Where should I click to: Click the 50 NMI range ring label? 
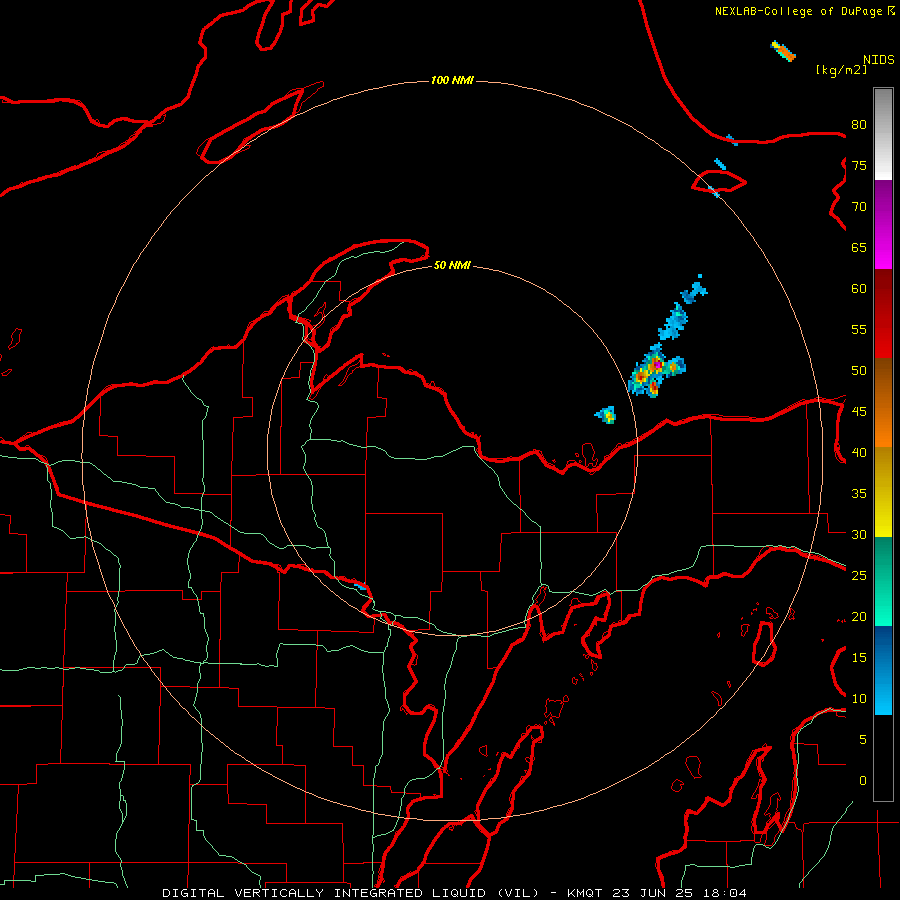pos(452,265)
